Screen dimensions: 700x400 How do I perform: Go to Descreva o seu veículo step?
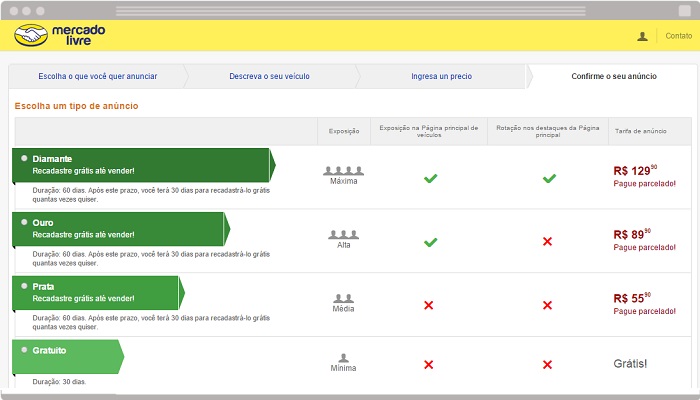pos(269,76)
